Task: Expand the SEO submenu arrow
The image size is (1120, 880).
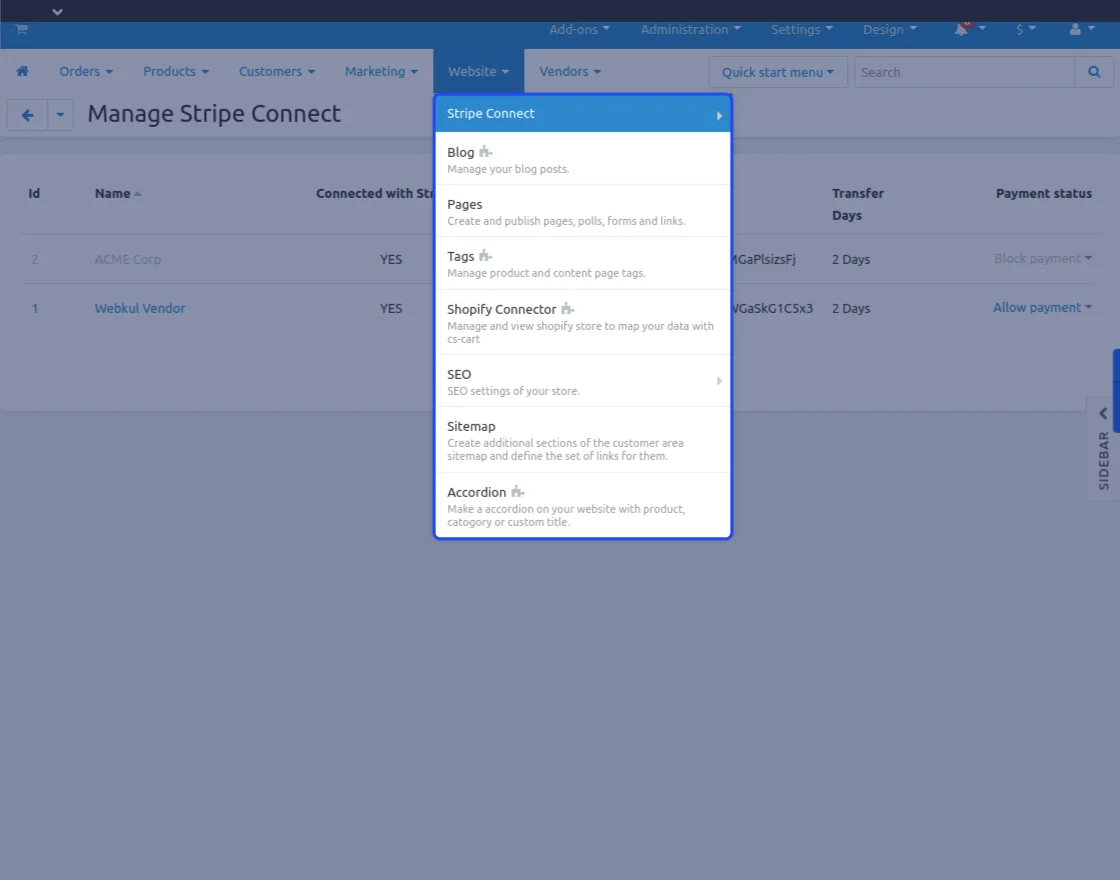Action: 719,381
